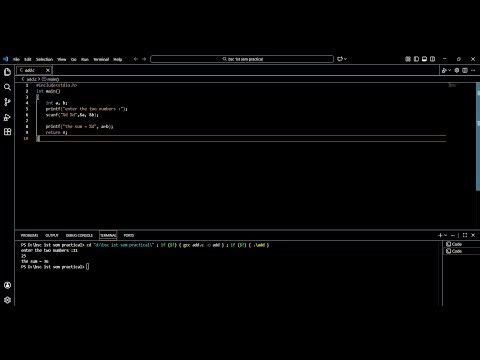Open the Run menu

coord(85,59)
